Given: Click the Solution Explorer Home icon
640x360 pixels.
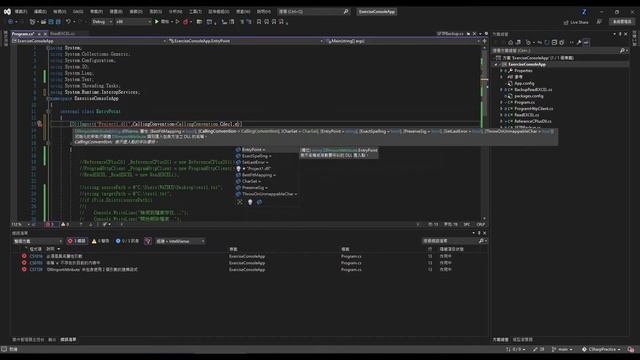Looking at the screenshot, I should (x=510, y=42).
